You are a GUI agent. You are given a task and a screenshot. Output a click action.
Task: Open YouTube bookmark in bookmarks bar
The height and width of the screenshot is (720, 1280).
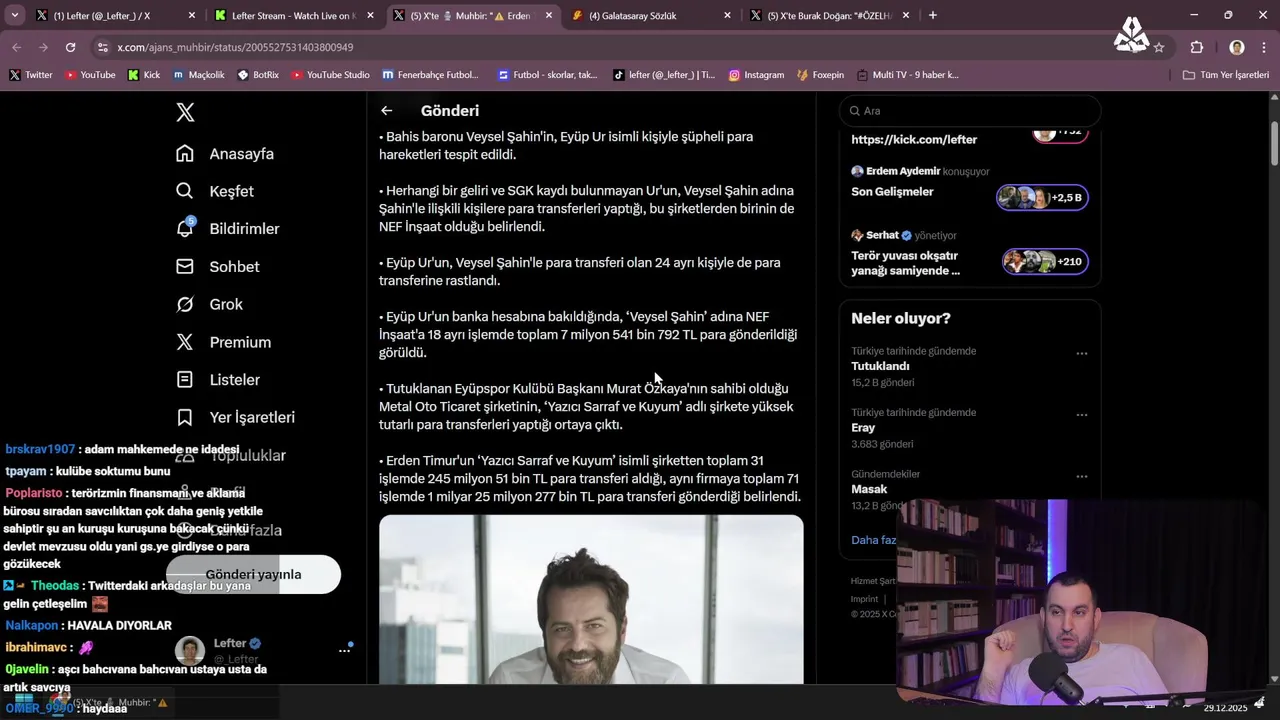(x=90, y=75)
